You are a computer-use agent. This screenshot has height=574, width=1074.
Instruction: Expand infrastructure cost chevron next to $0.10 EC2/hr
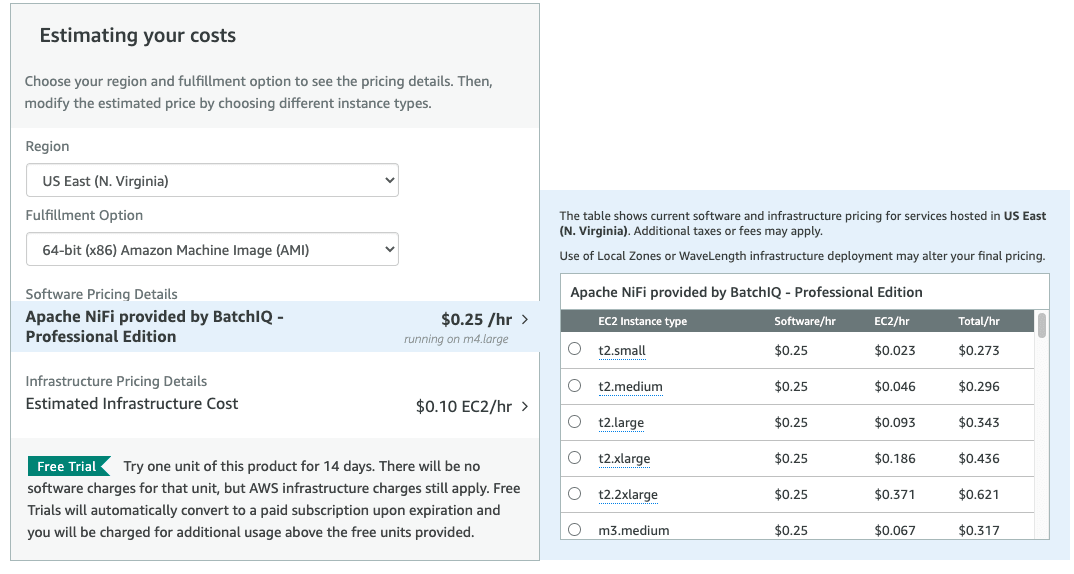point(525,406)
